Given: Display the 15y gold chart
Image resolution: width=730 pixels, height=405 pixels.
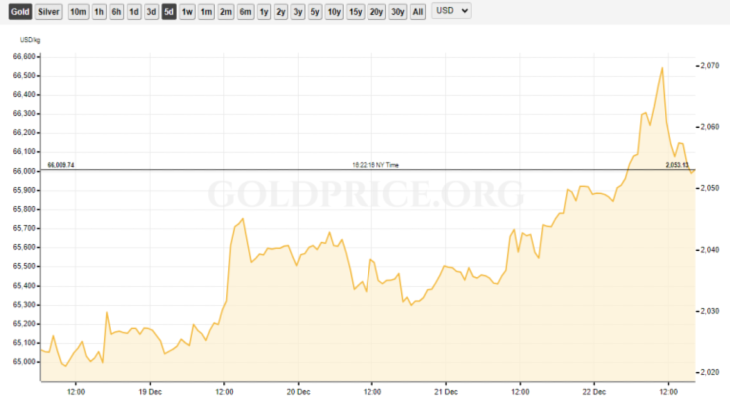Looking at the screenshot, I should (x=356, y=12).
